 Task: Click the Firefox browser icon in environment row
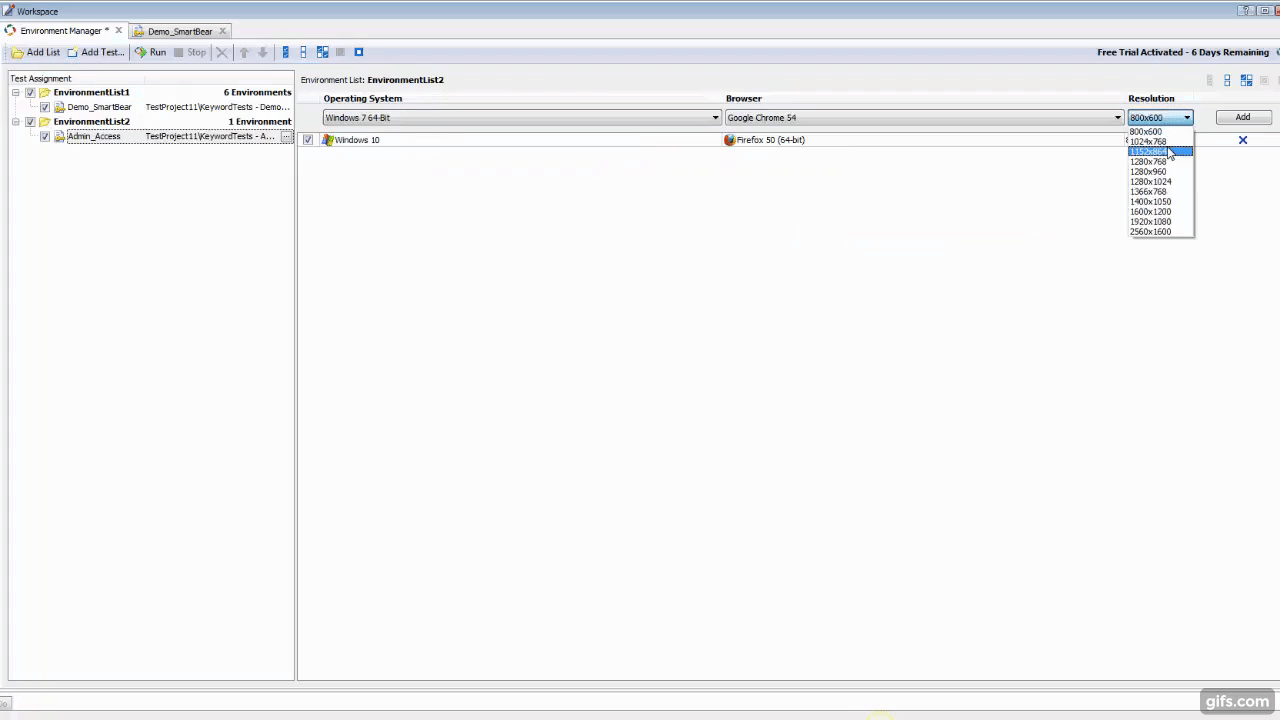pyautogui.click(x=729, y=140)
